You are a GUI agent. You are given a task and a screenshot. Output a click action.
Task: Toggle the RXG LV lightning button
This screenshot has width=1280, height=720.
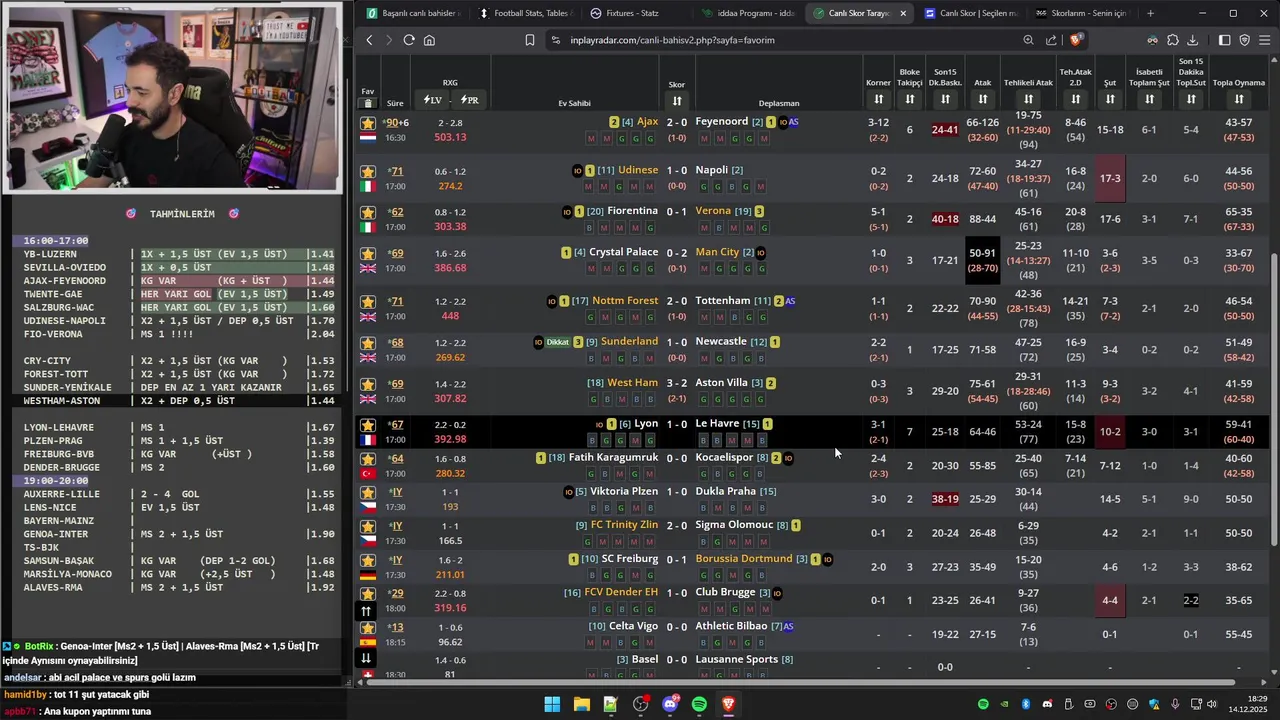(x=432, y=100)
